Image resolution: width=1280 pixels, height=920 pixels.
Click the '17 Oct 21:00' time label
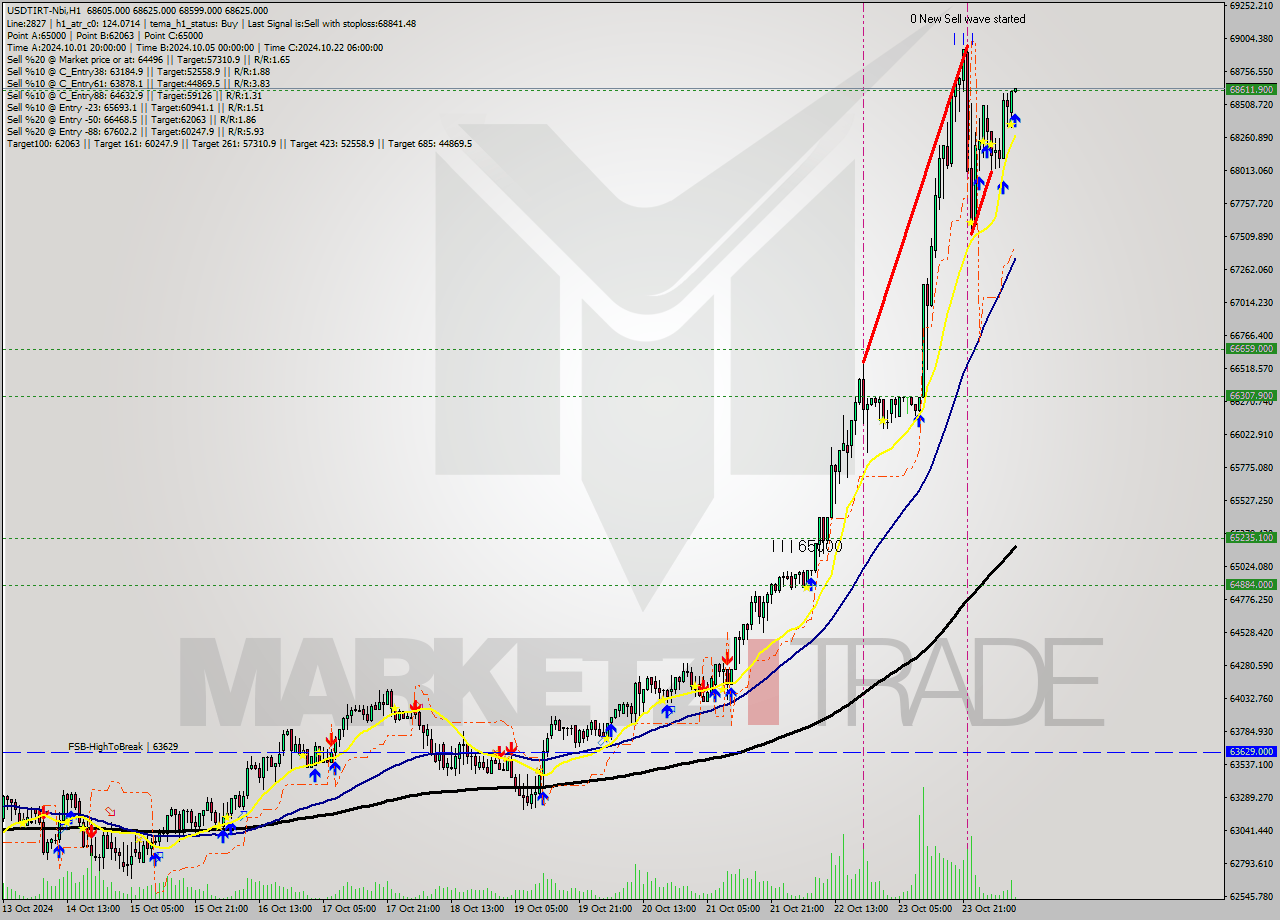click(x=415, y=909)
